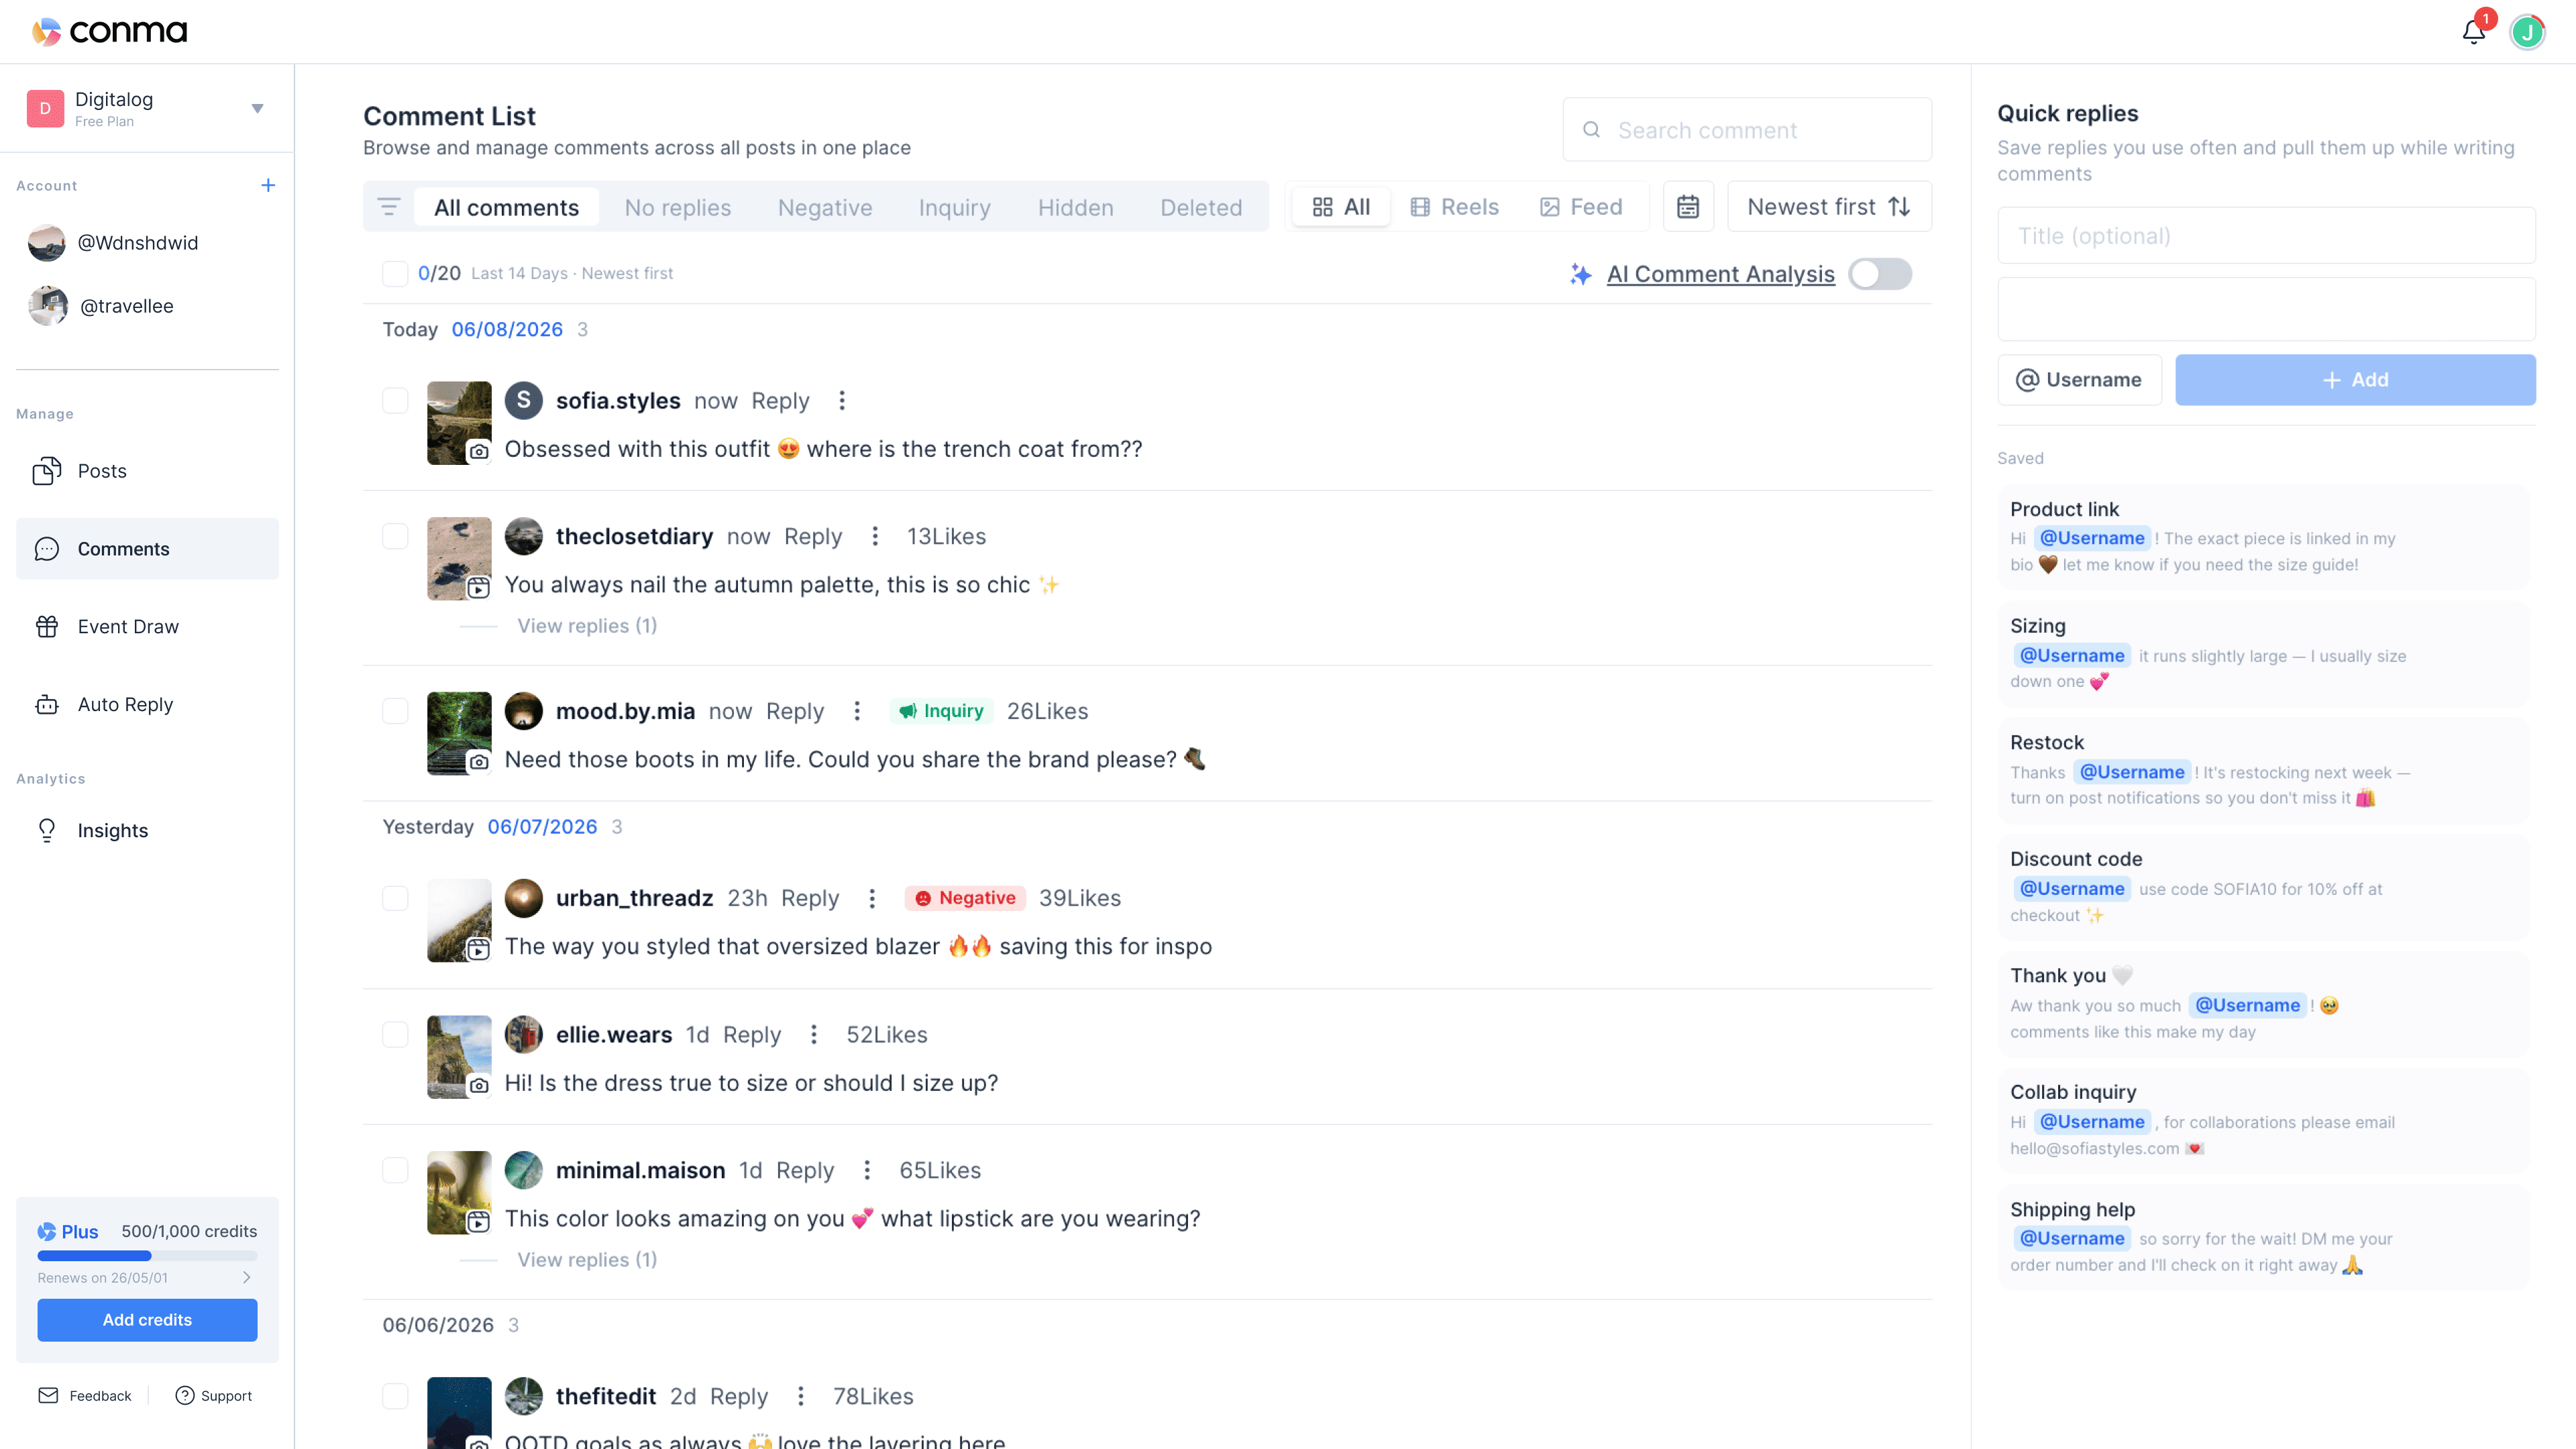
Task: Select the sofia.styles comment checkbox
Action: coord(395,401)
